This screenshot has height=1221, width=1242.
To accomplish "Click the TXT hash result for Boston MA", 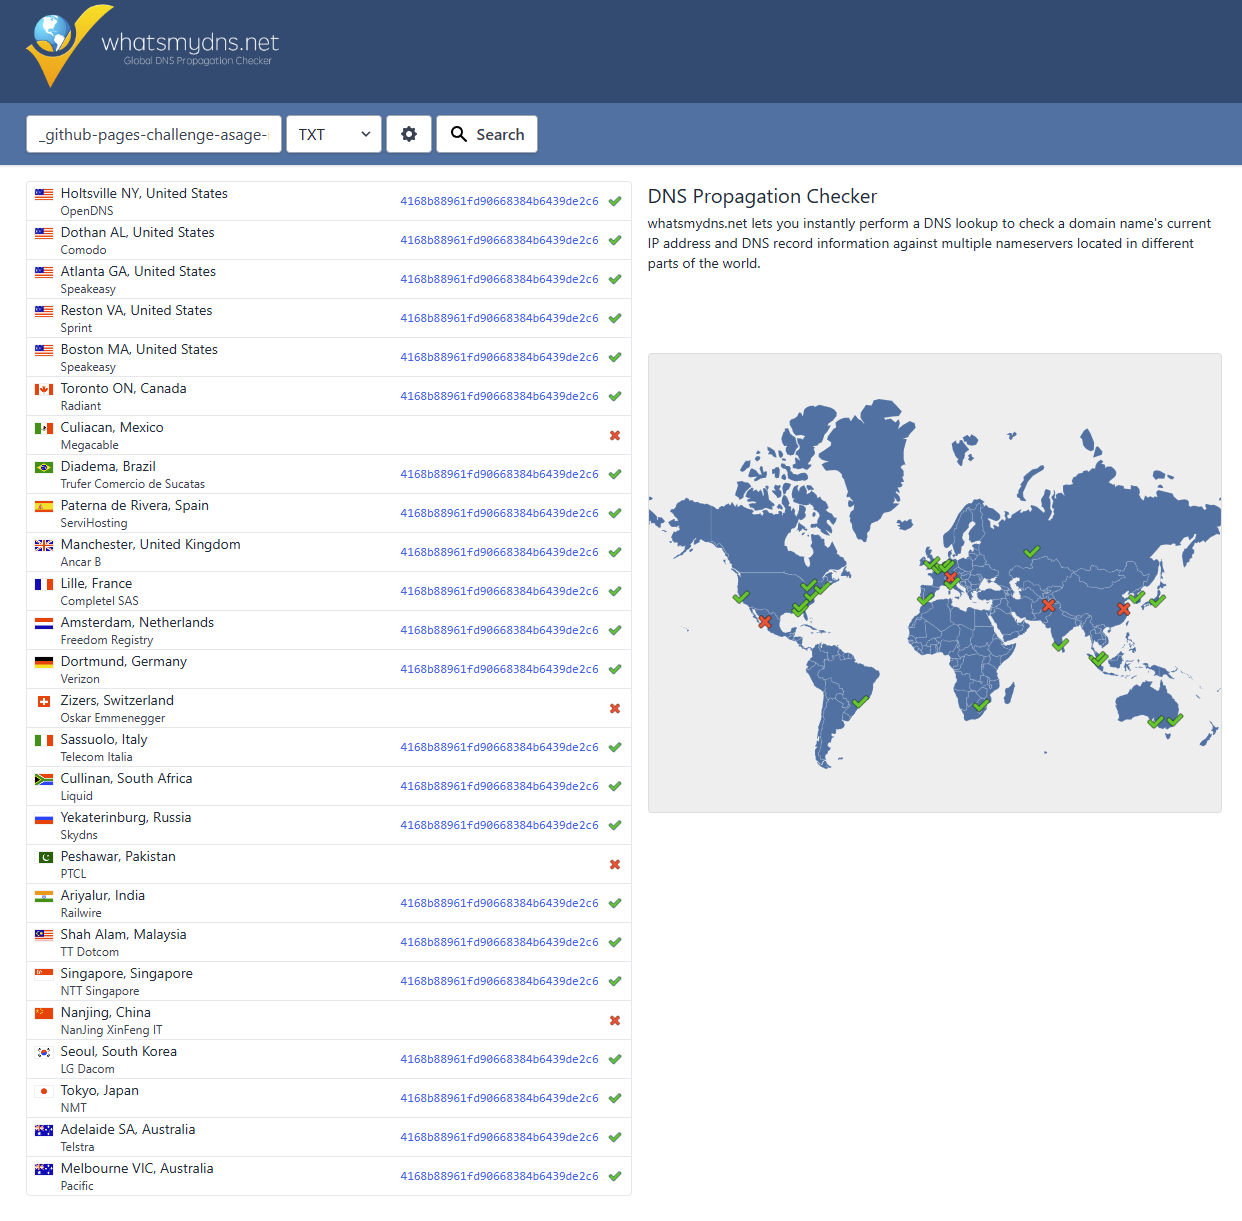I will pyautogui.click(x=499, y=357).
